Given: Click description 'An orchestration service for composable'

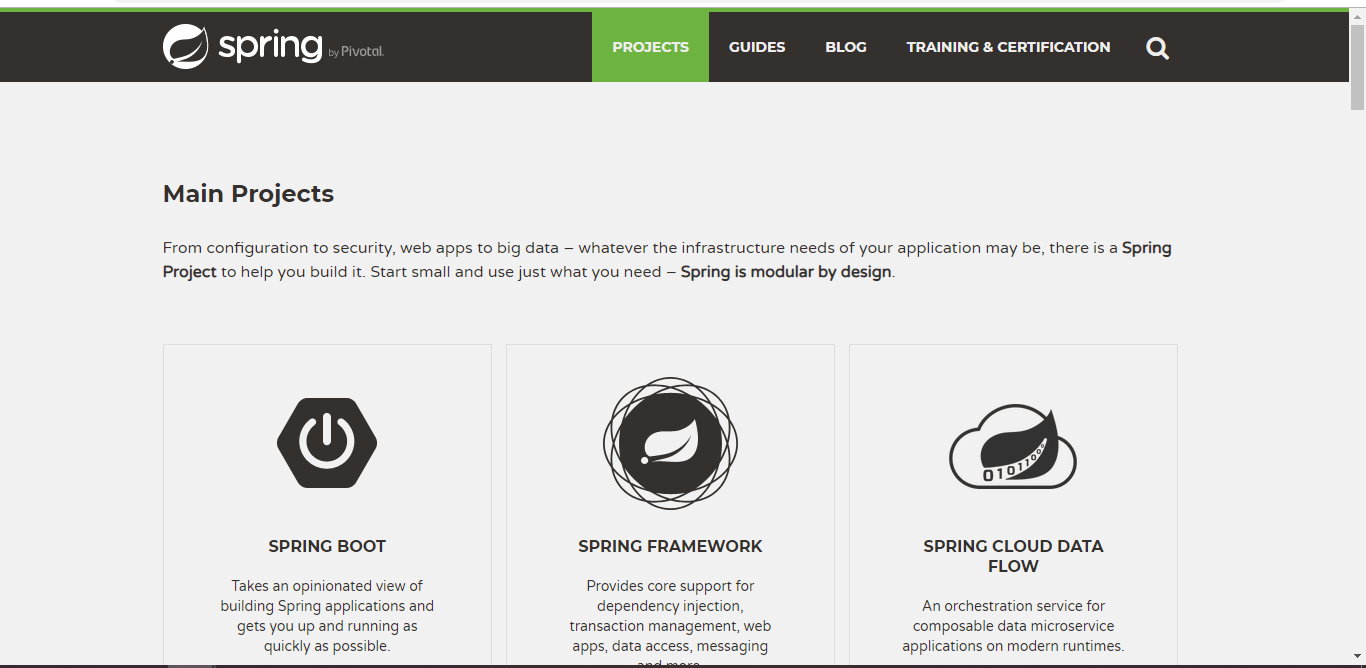Looking at the screenshot, I should pyautogui.click(x=1013, y=626).
